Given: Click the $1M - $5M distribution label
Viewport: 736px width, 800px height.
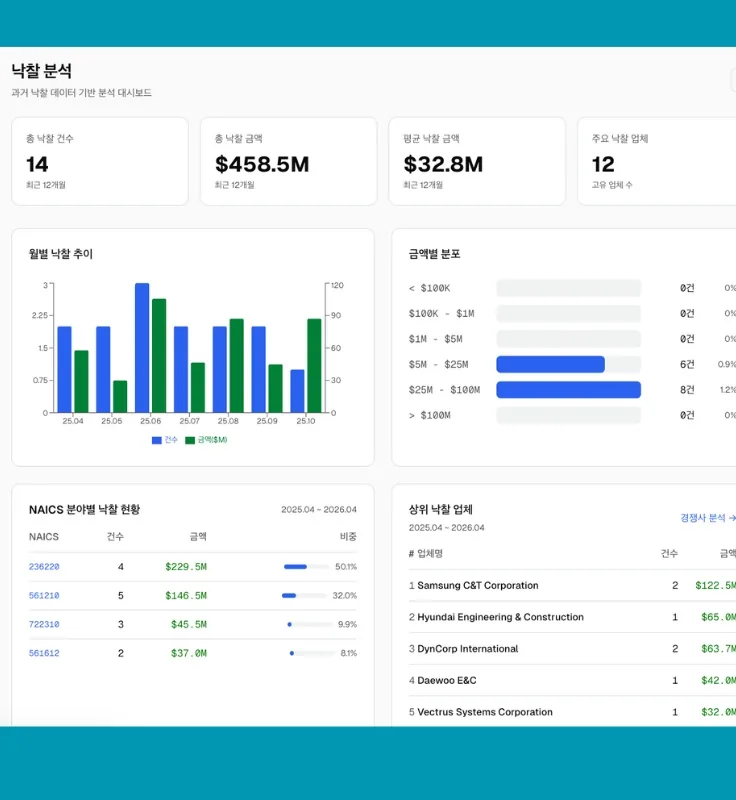Looking at the screenshot, I should 436,339.
